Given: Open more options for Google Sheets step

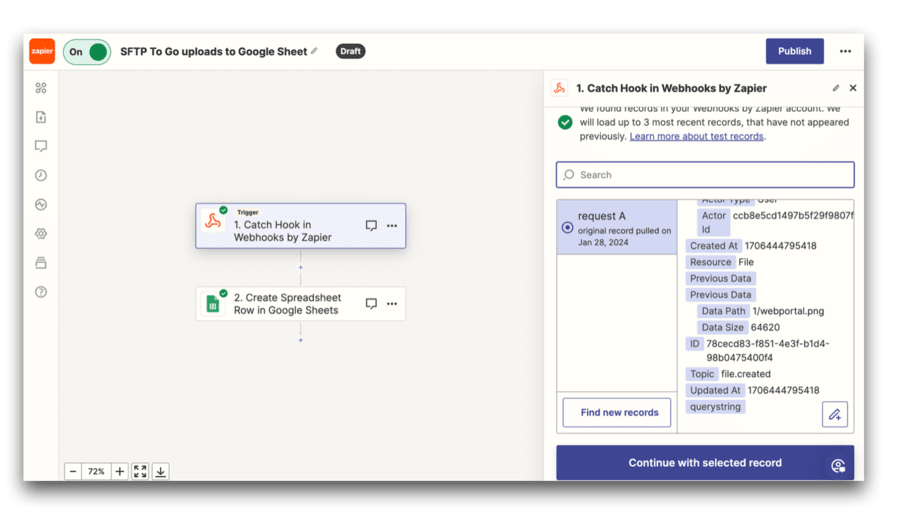Looking at the screenshot, I should (392, 304).
